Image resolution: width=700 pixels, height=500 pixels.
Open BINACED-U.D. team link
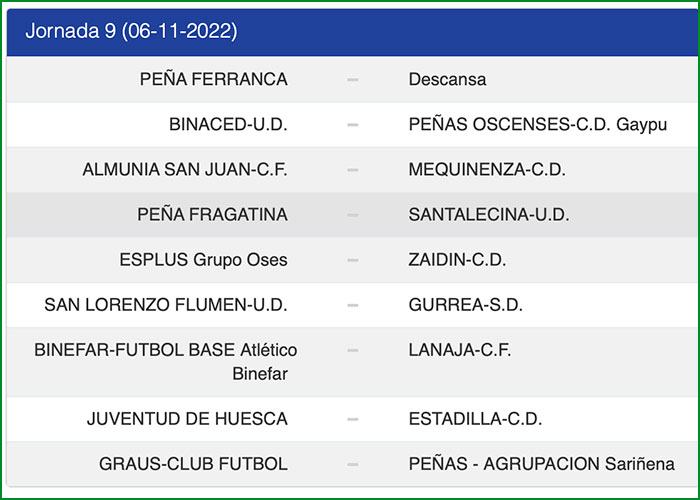(x=228, y=125)
